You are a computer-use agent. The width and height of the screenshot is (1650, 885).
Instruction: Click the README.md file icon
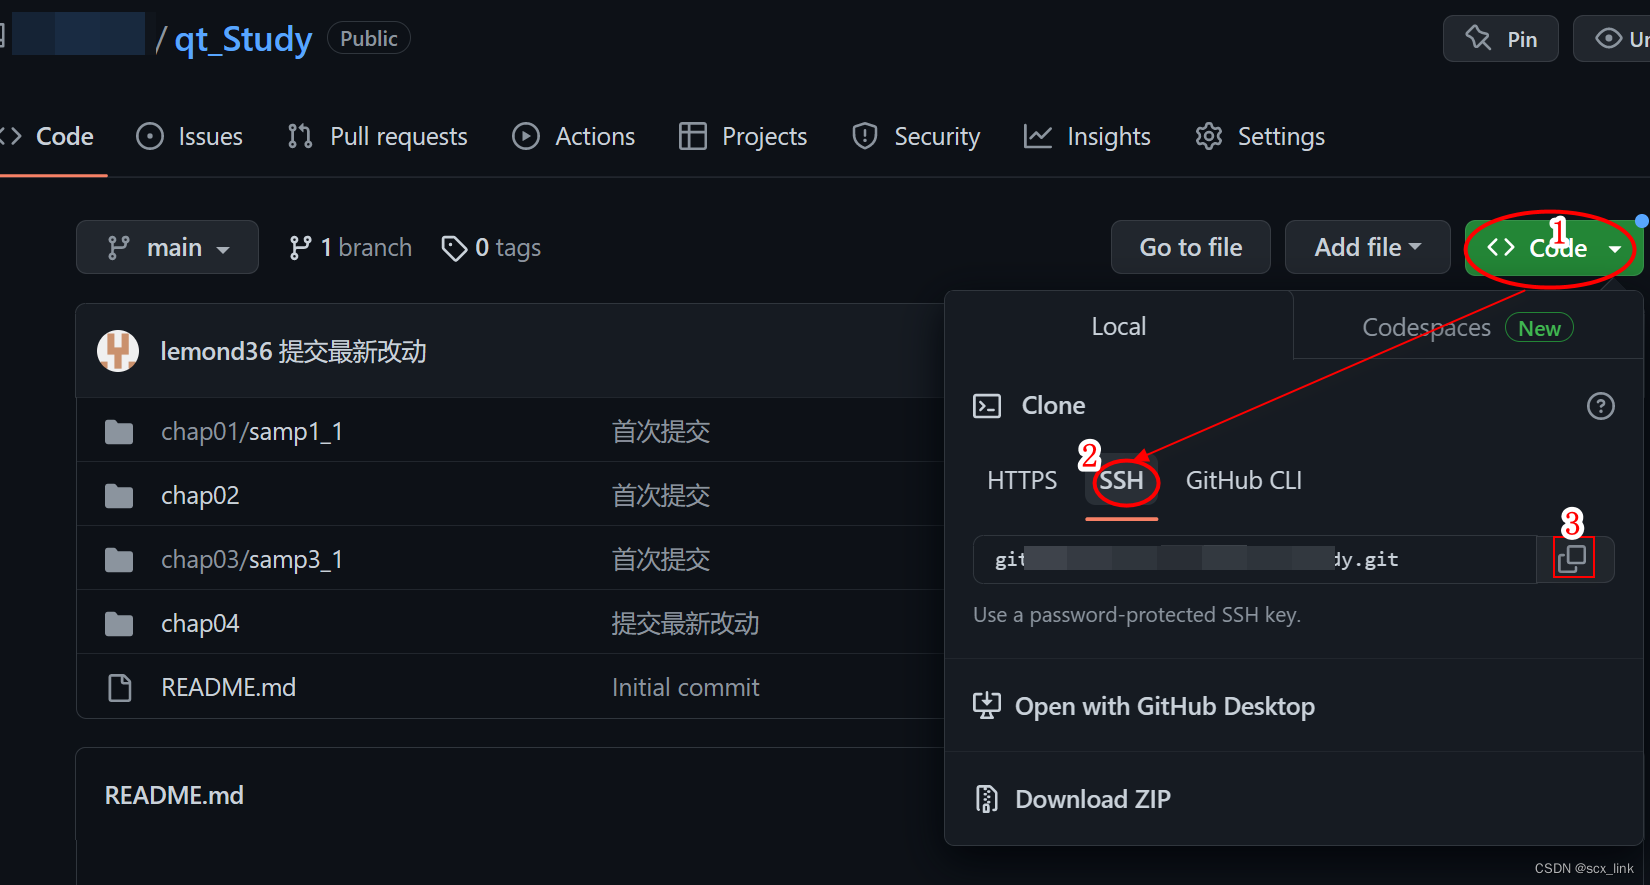click(x=120, y=688)
